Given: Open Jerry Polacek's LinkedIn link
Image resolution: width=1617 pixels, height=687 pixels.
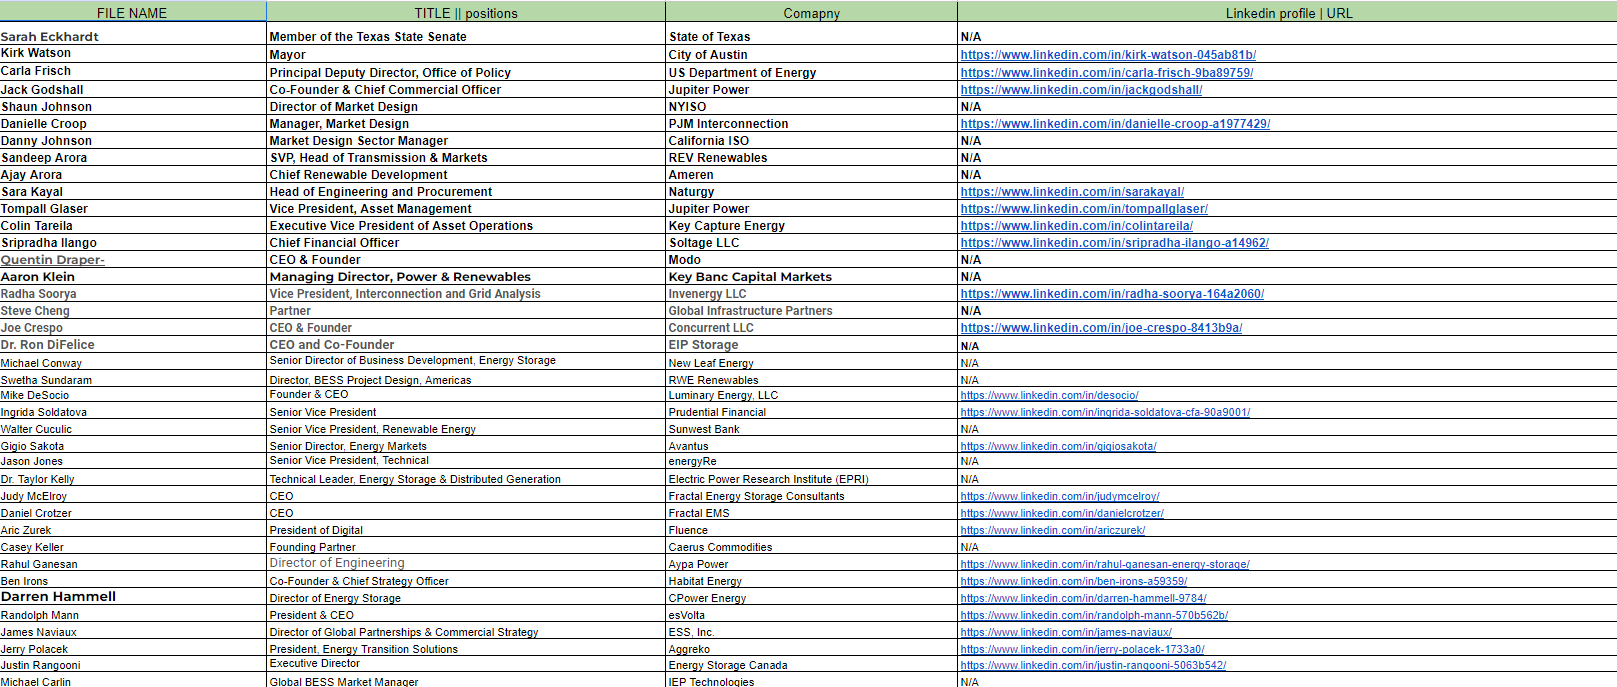Looking at the screenshot, I should 1082,649.
